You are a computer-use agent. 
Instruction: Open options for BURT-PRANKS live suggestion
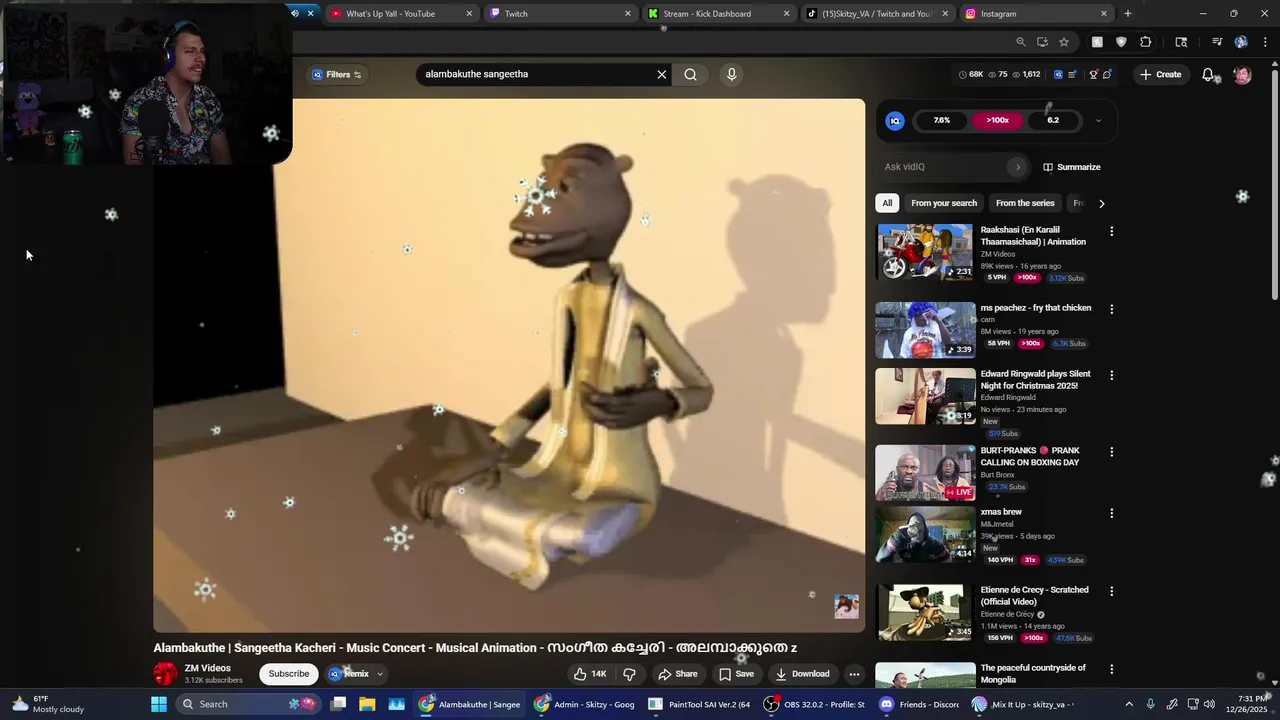tap(1111, 452)
